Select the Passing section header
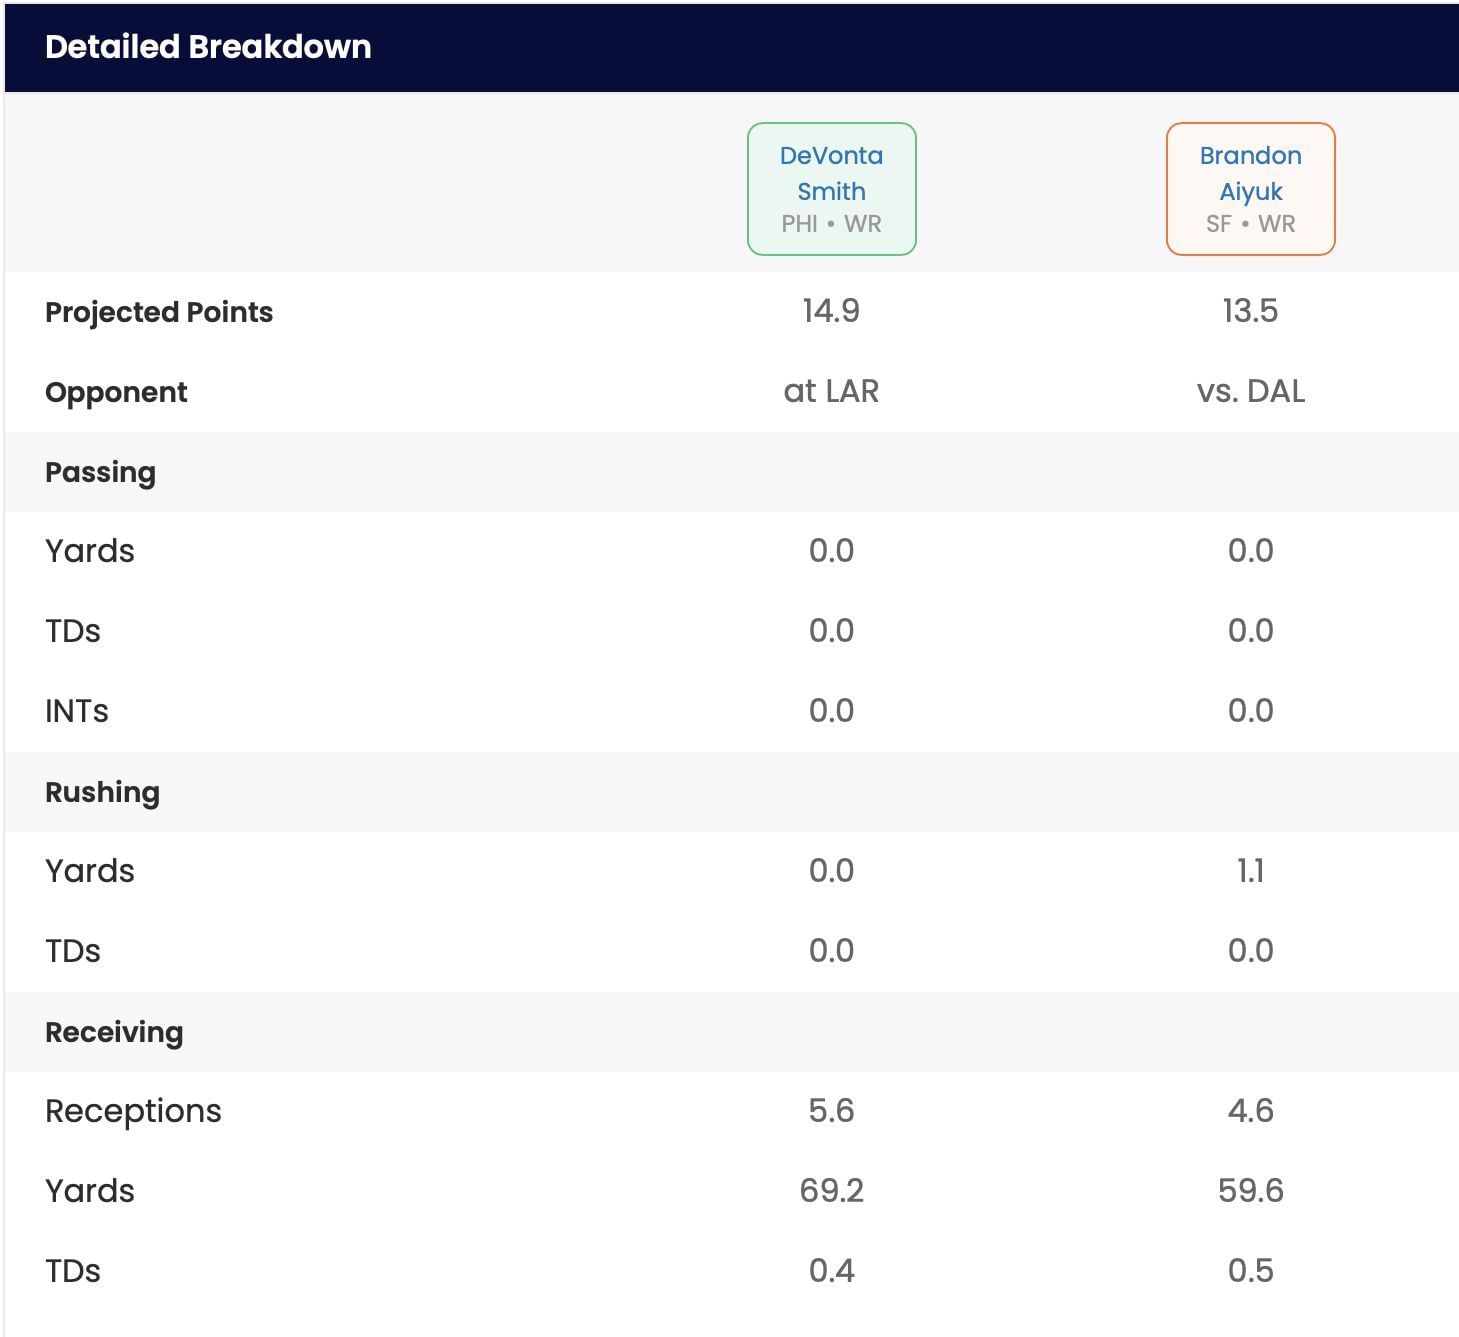Viewport: 1459px width, 1337px height. [100, 472]
